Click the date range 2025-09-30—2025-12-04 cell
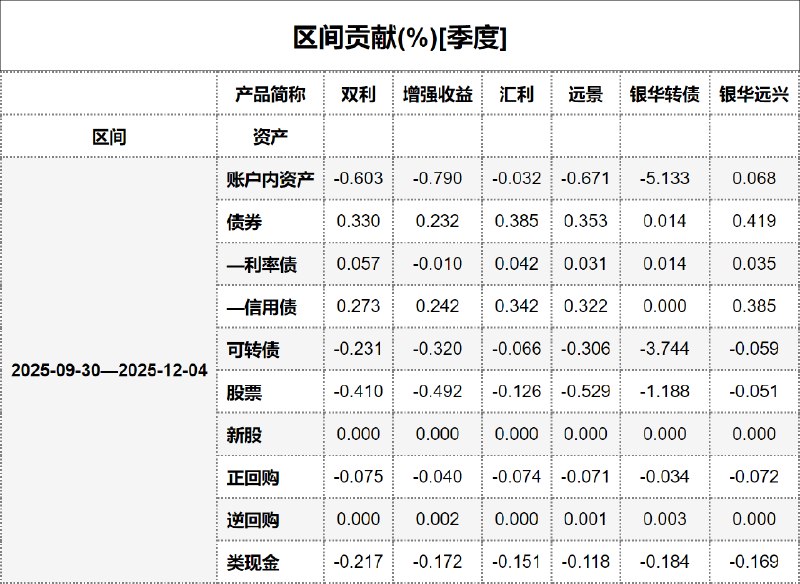 (109, 370)
